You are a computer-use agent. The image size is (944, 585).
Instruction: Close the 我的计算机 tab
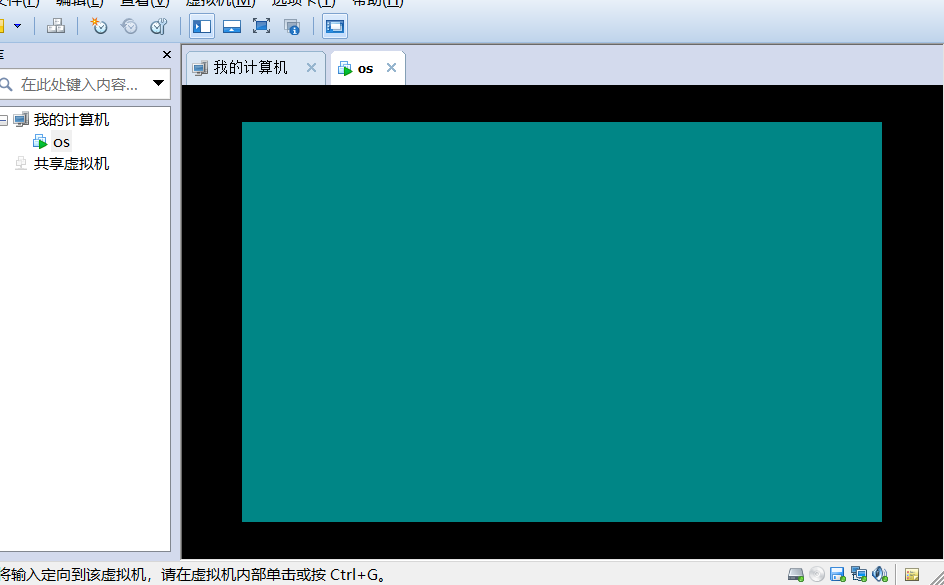[x=311, y=67]
